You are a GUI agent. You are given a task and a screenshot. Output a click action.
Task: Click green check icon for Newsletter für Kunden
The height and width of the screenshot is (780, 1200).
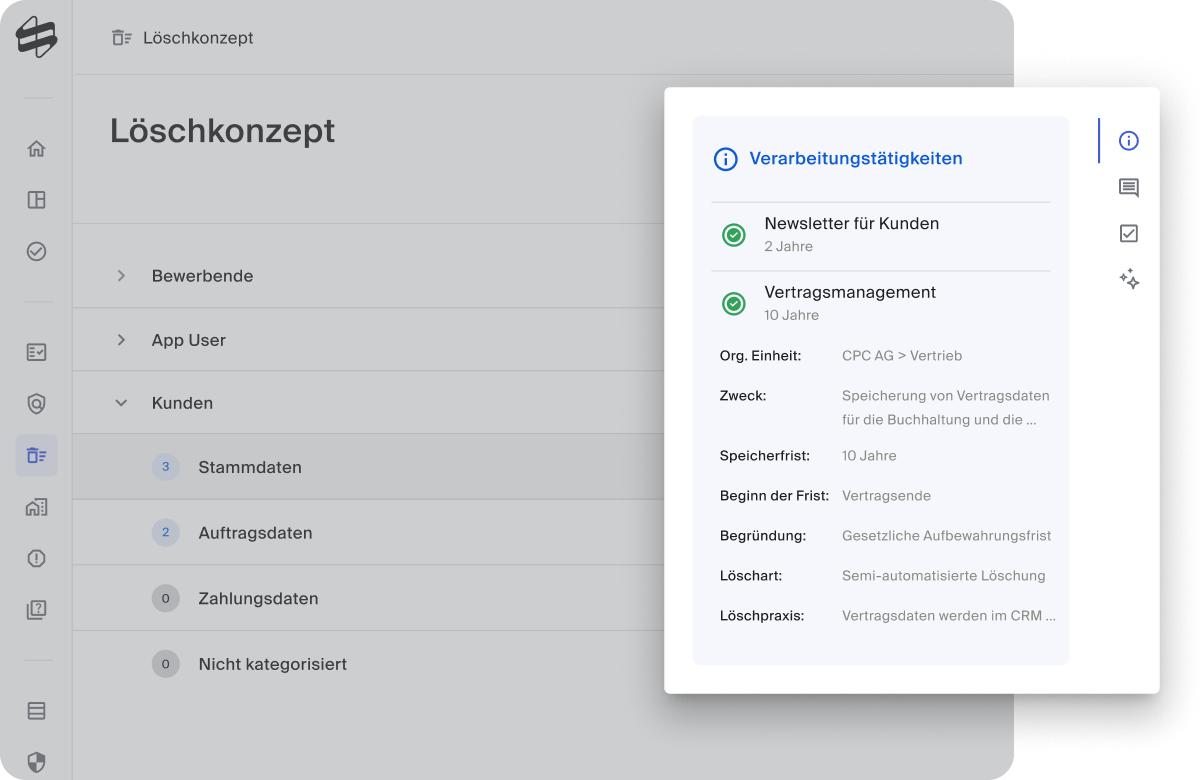click(x=734, y=235)
